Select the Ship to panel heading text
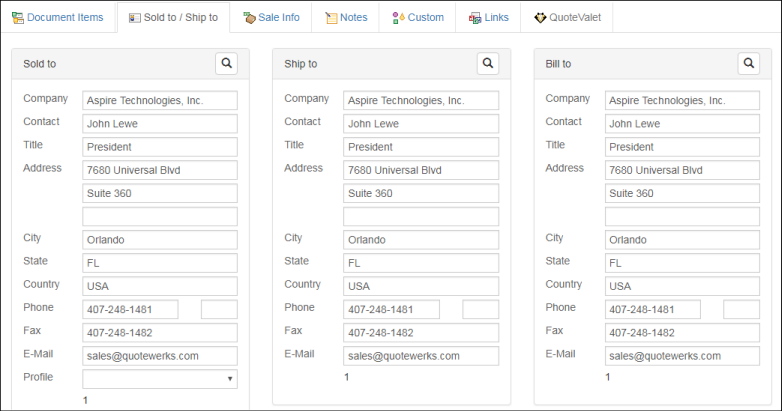 click(x=301, y=64)
